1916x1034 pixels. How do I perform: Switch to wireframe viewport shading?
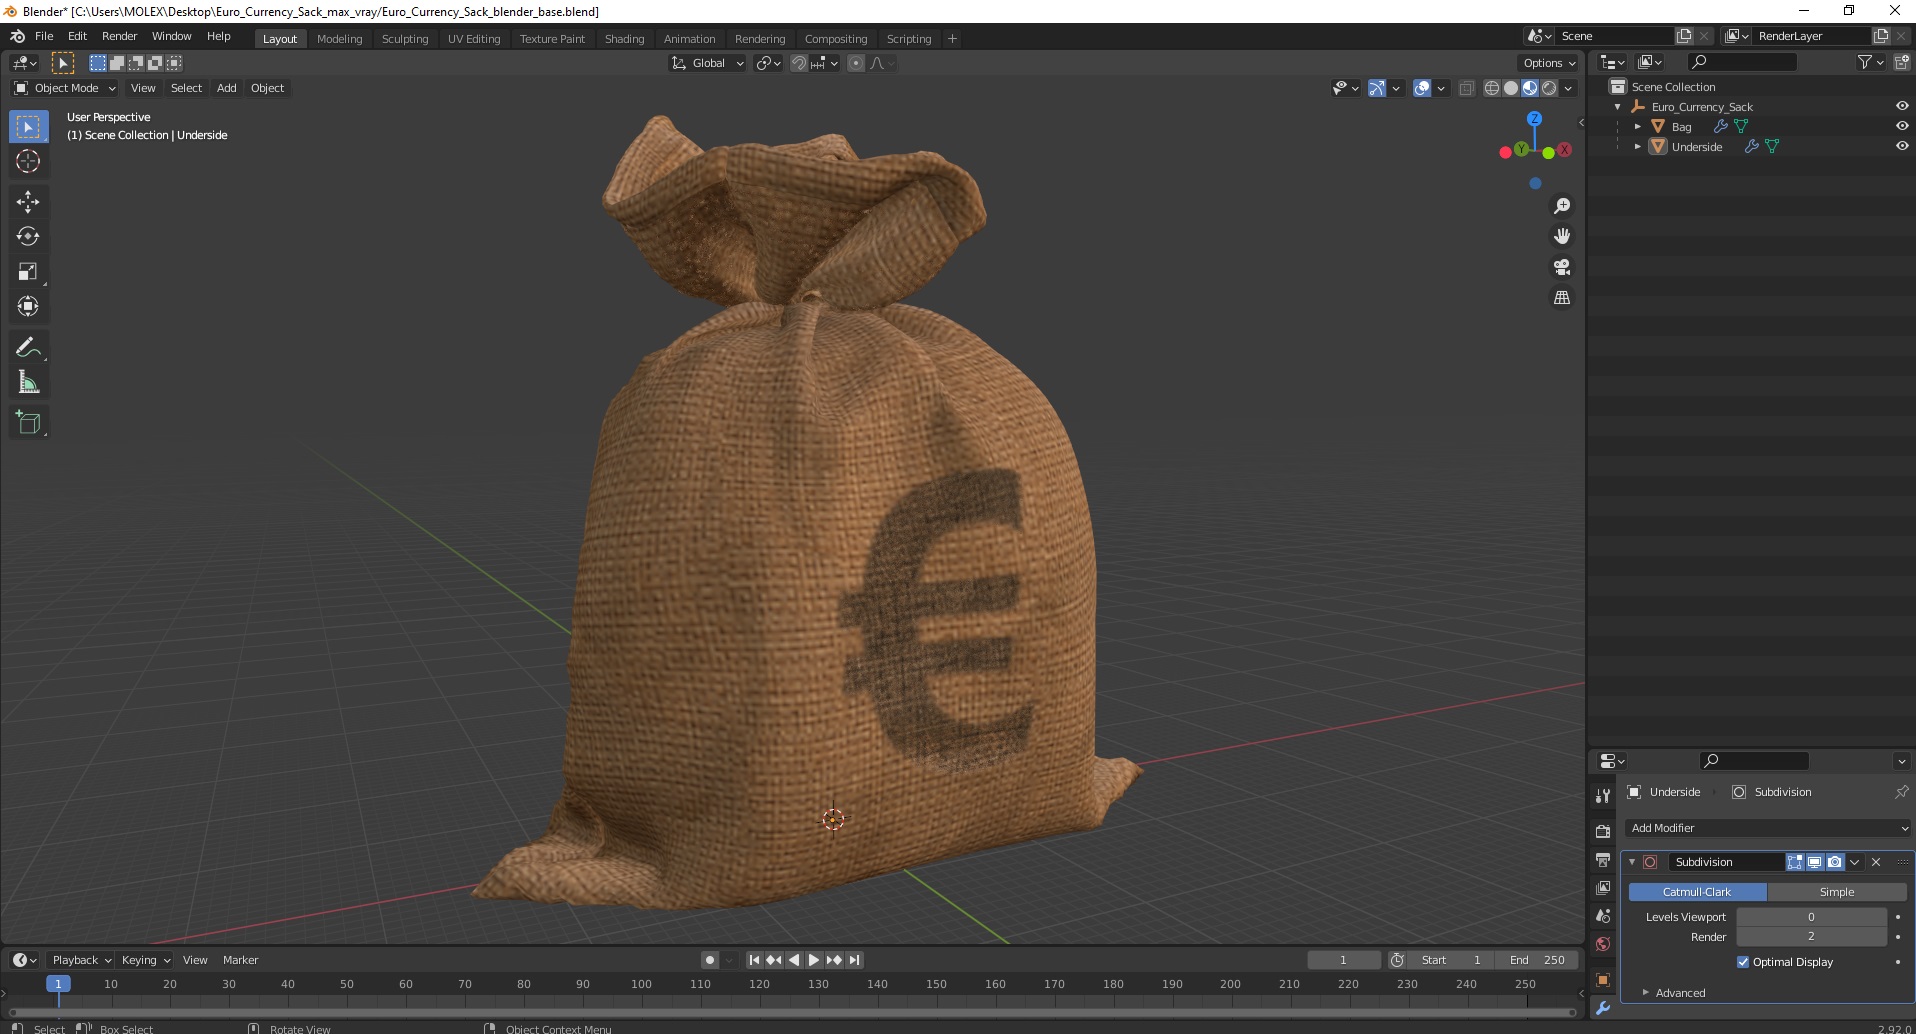click(1492, 88)
